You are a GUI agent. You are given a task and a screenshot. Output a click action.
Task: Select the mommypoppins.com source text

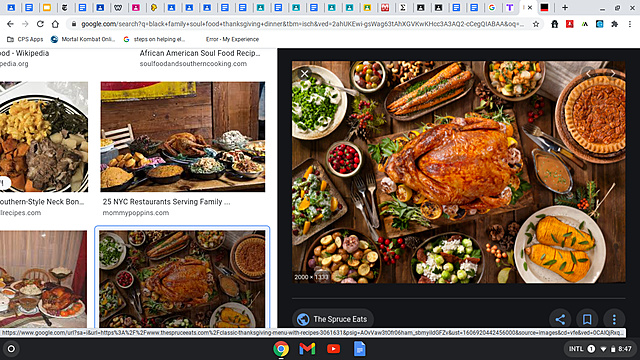tap(136, 213)
